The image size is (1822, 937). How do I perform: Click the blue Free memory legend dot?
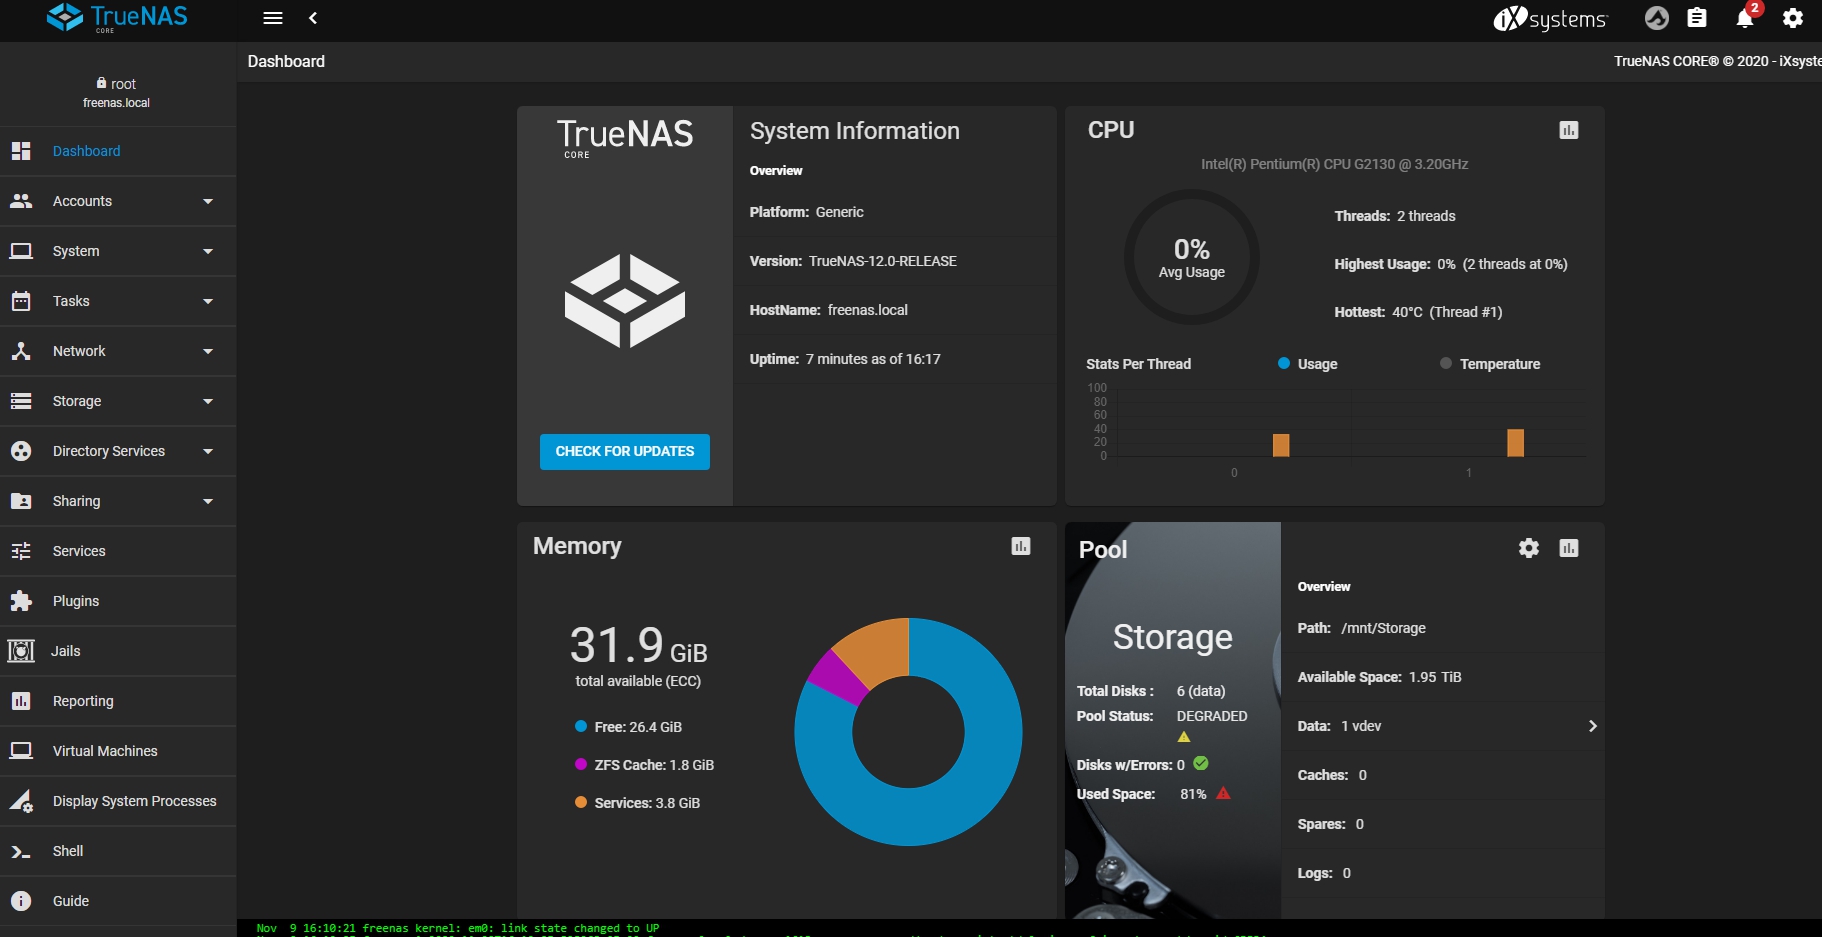581,726
